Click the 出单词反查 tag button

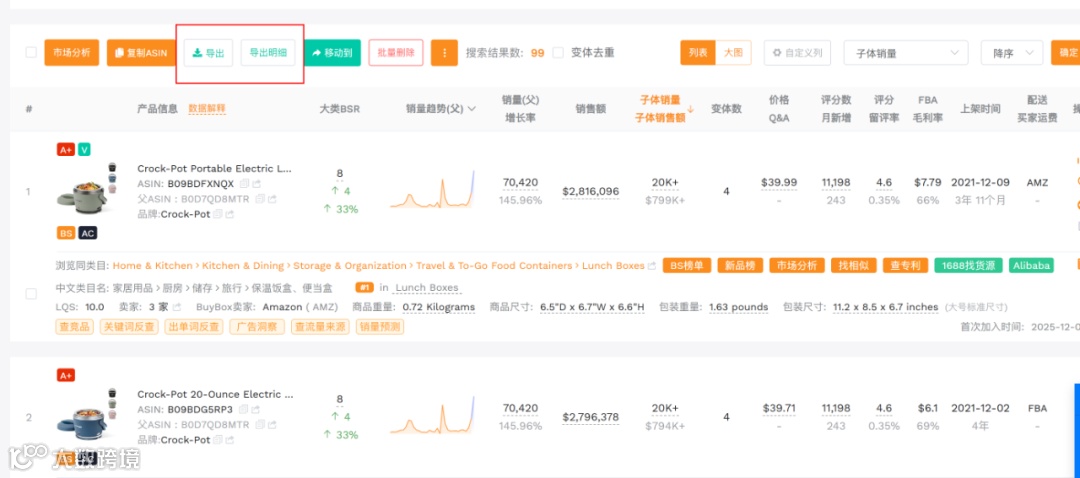coord(194,326)
